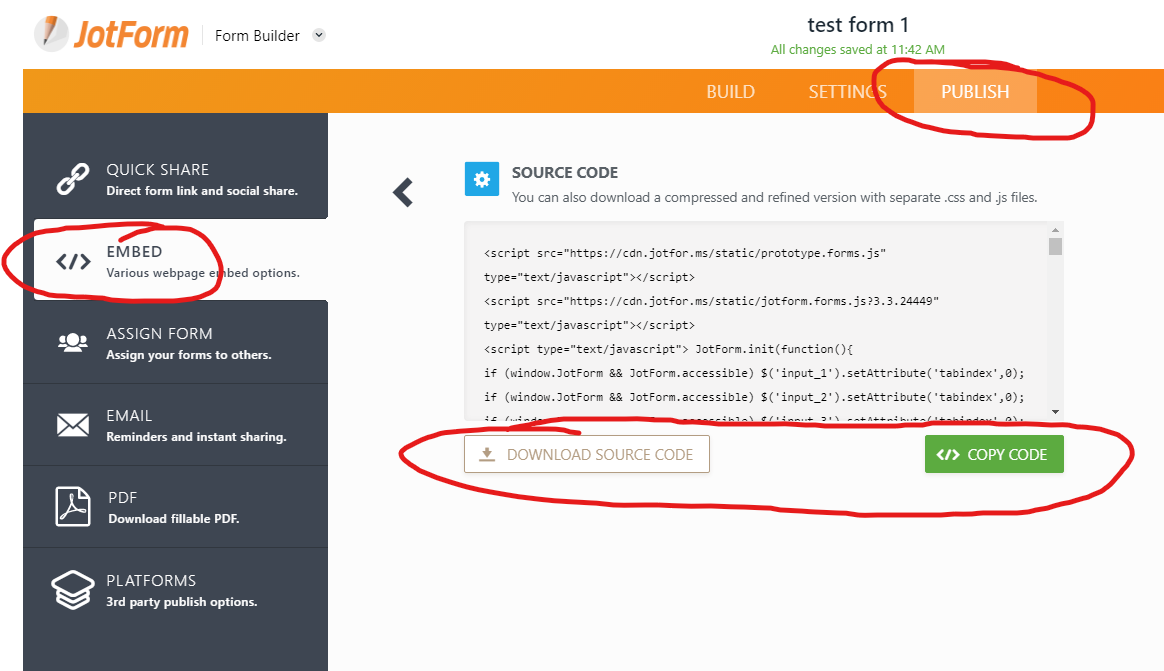Click the test form 1 title
This screenshot has width=1164, height=671.
pos(857,25)
